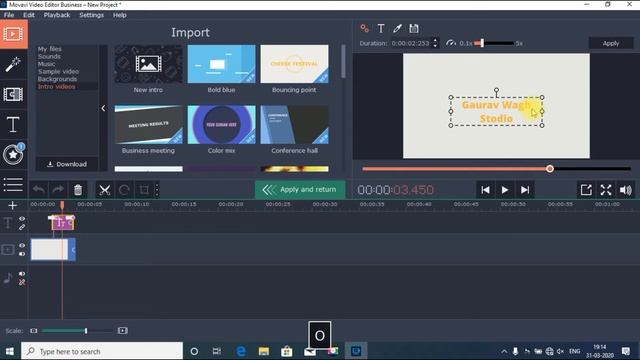Screen dimensions: 640x360
Task: Click the title track T icon
Action: [x=8, y=223]
